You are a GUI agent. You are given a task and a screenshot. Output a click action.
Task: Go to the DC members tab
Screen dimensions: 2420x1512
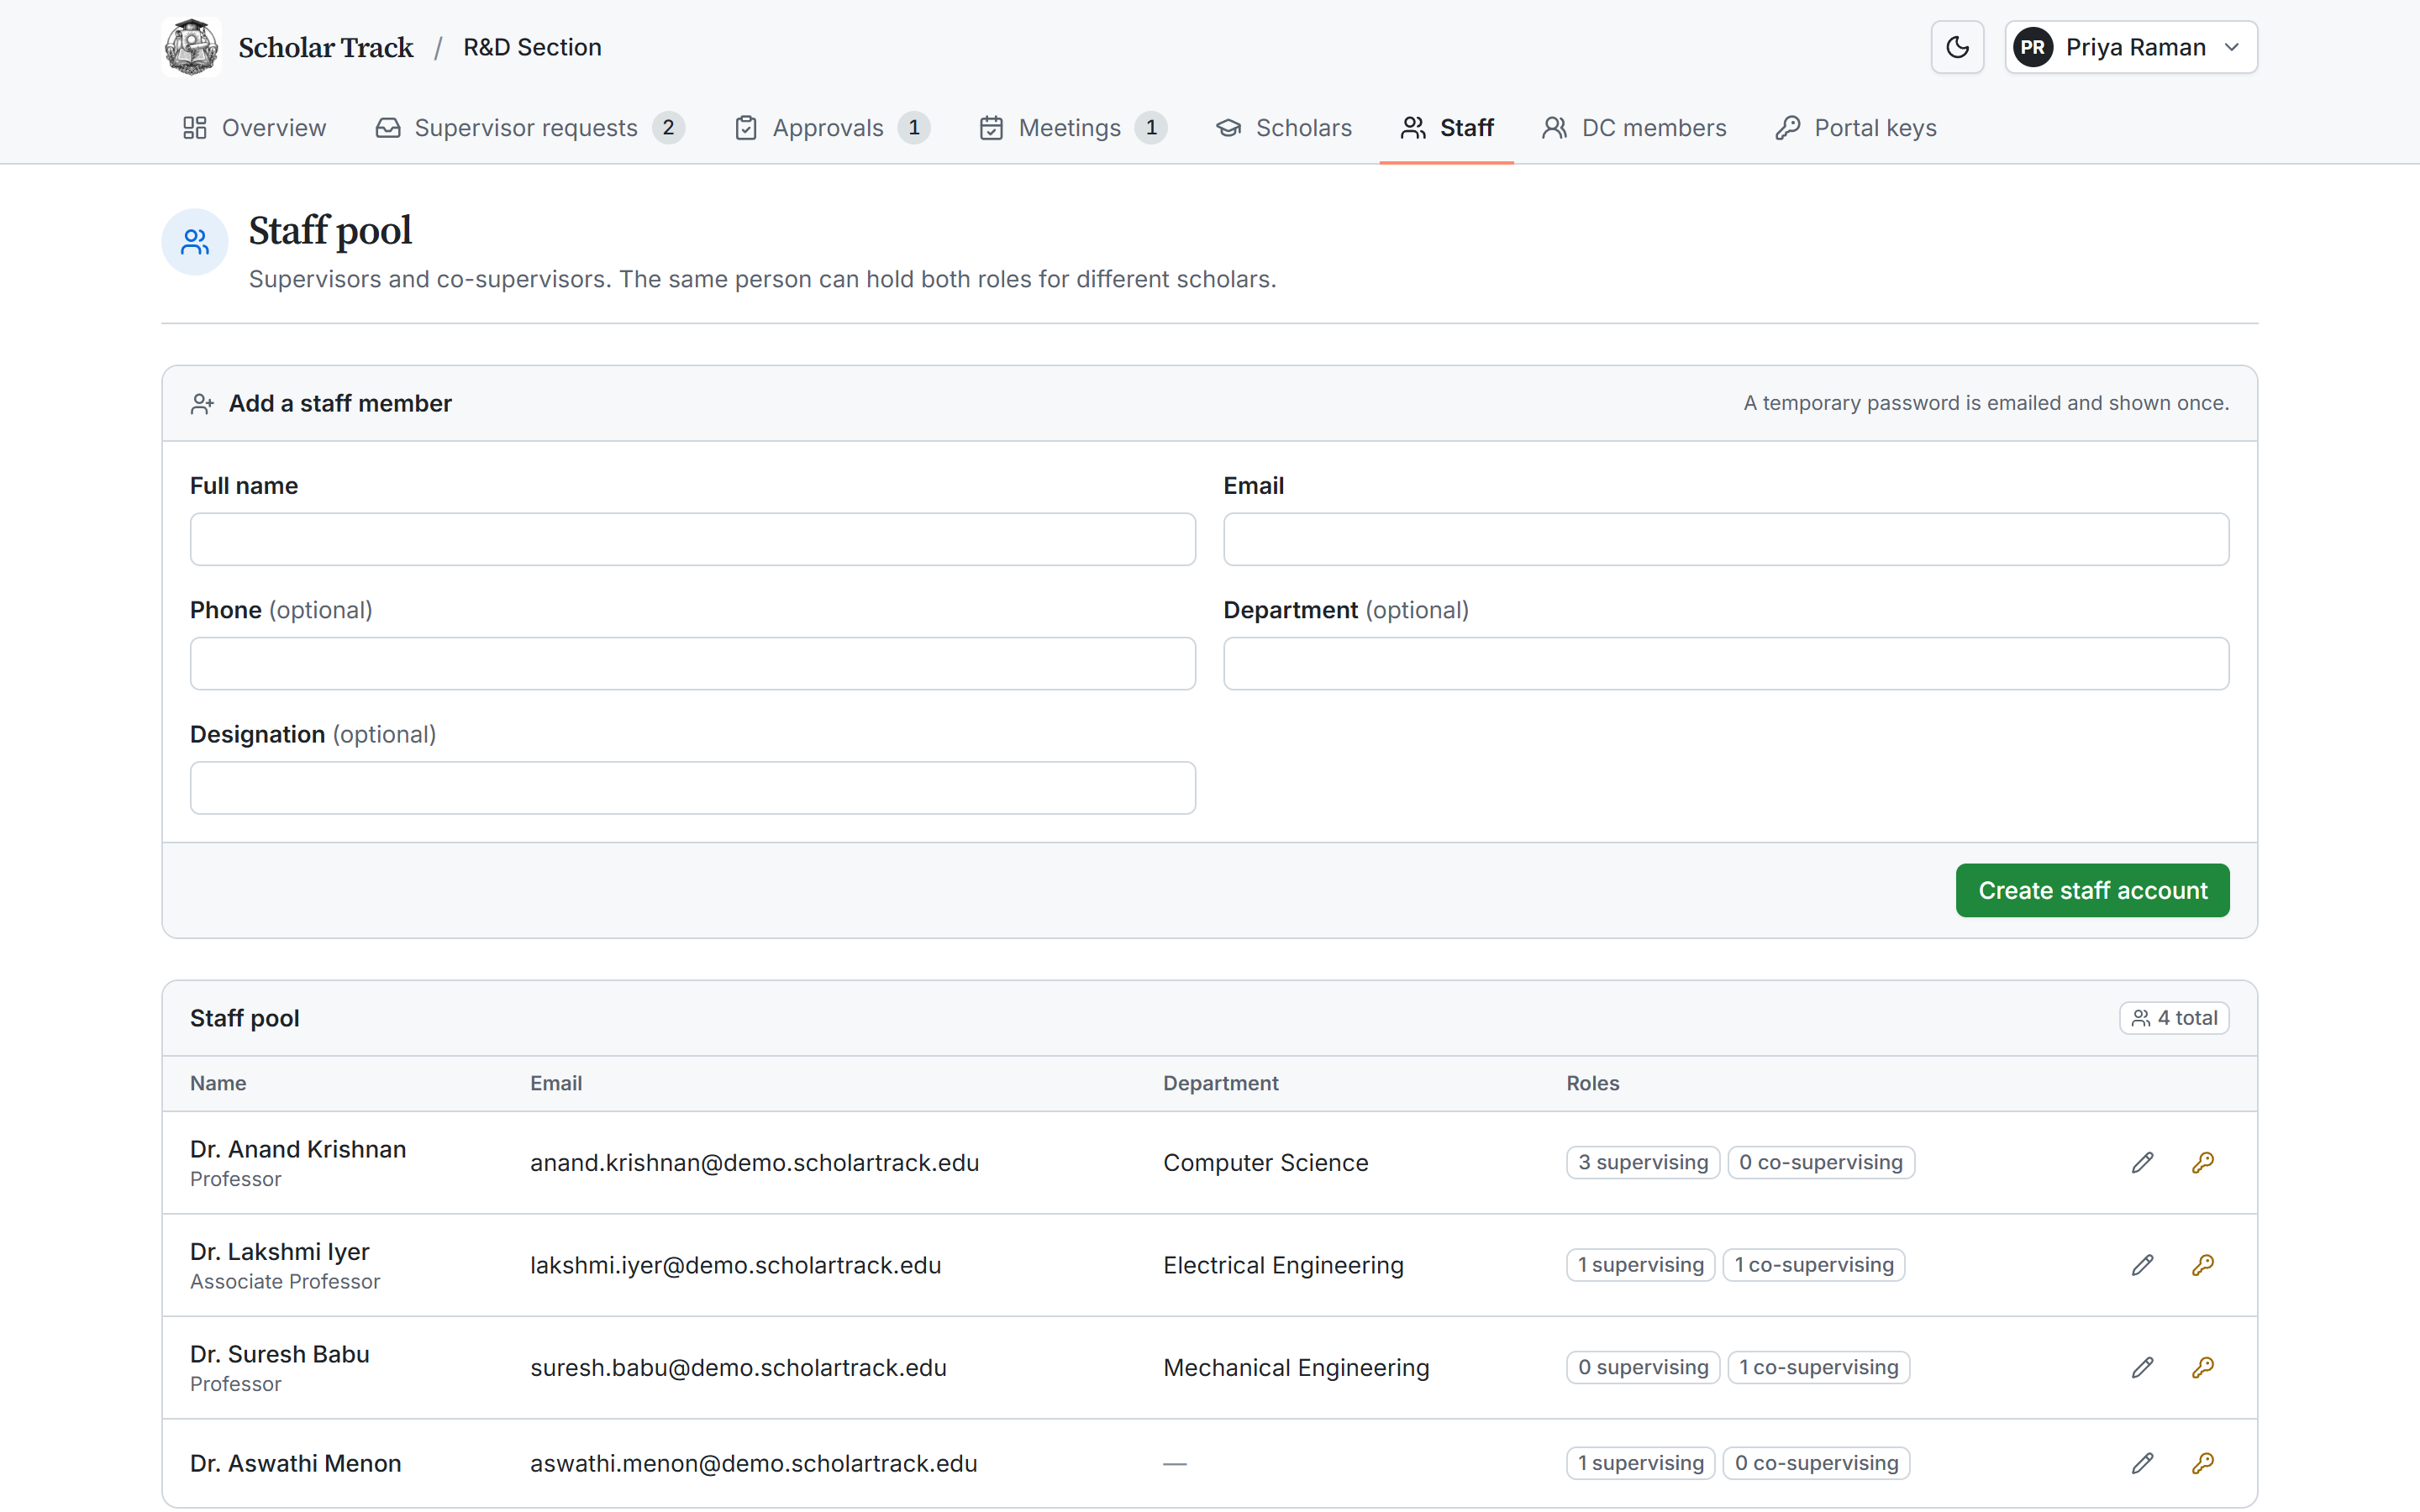coord(1634,128)
